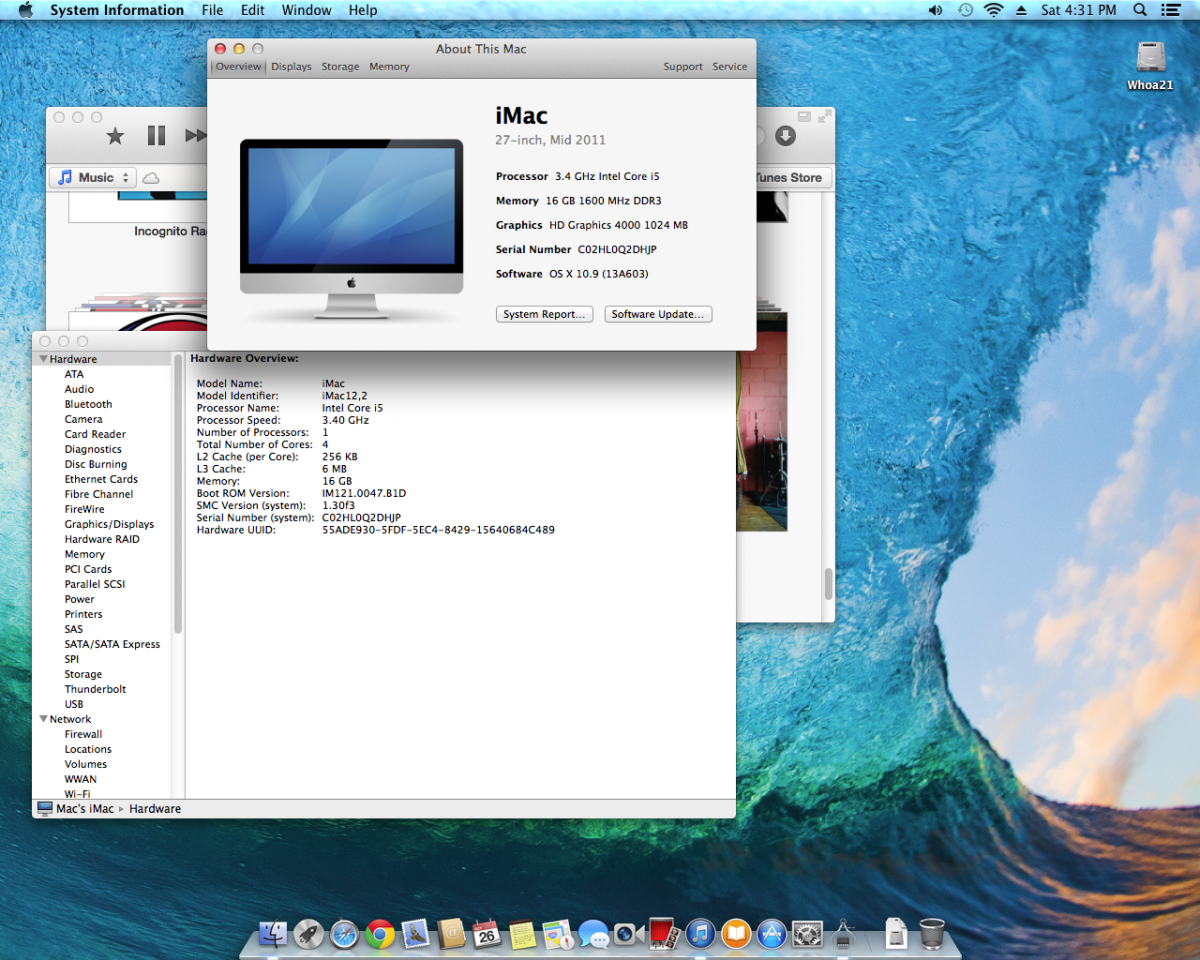1200x960 pixels.
Task: Click the System Report button
Action: [544, 314]
